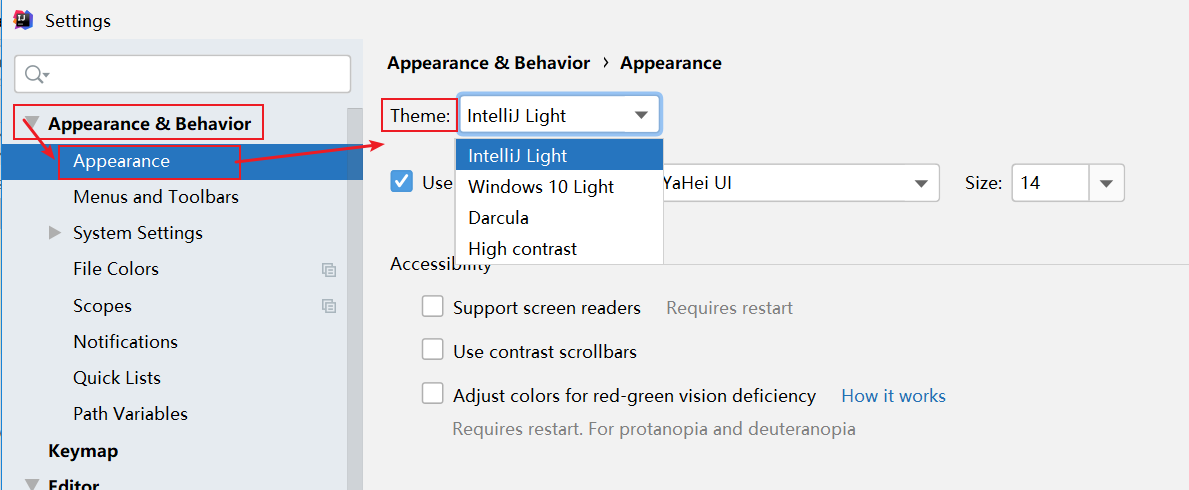The width and height of the screenshot is (1189, 490).
Task: Open the font name dropdown arrow
Action: 920,184
